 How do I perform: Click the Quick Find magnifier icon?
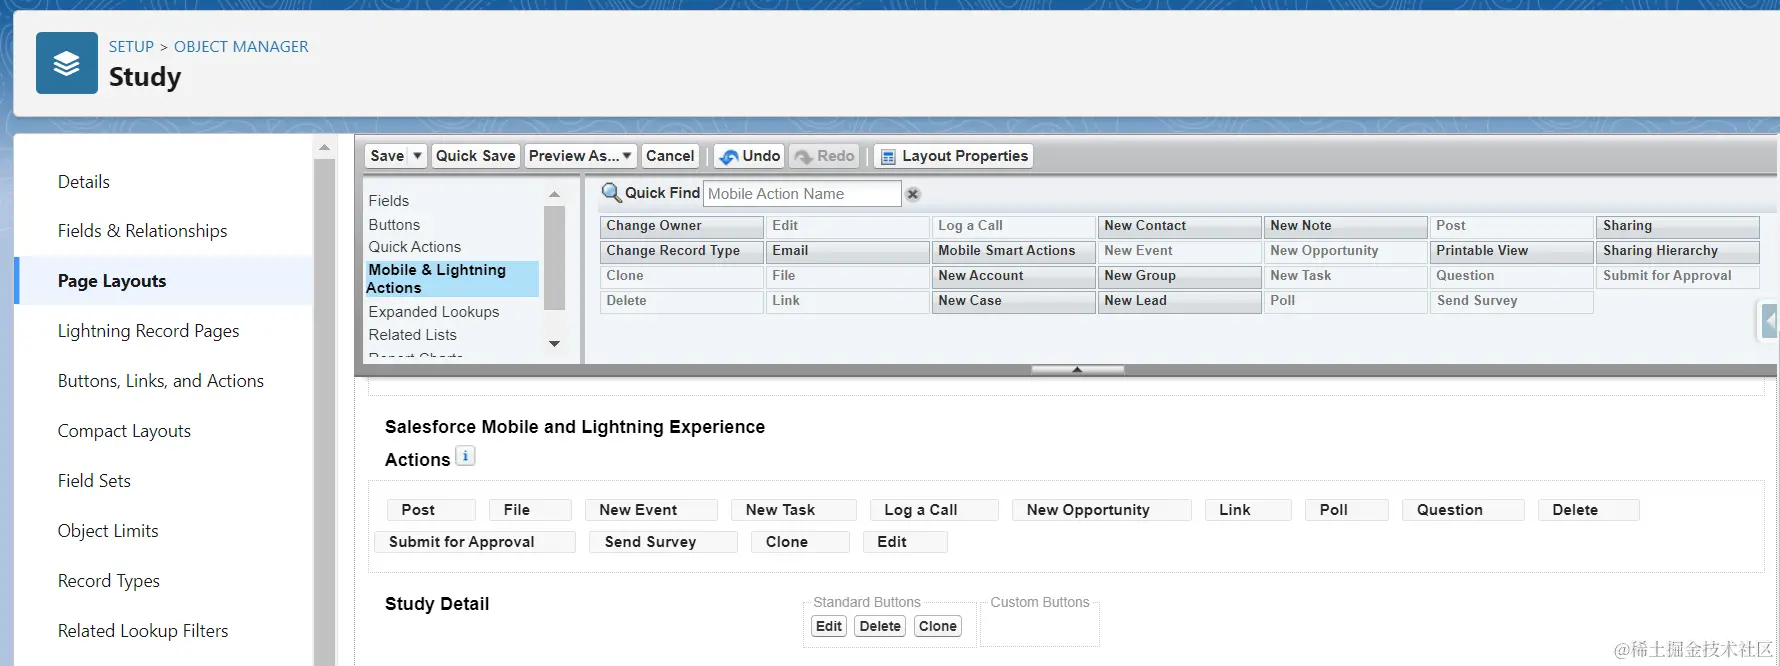pos(611,193)
